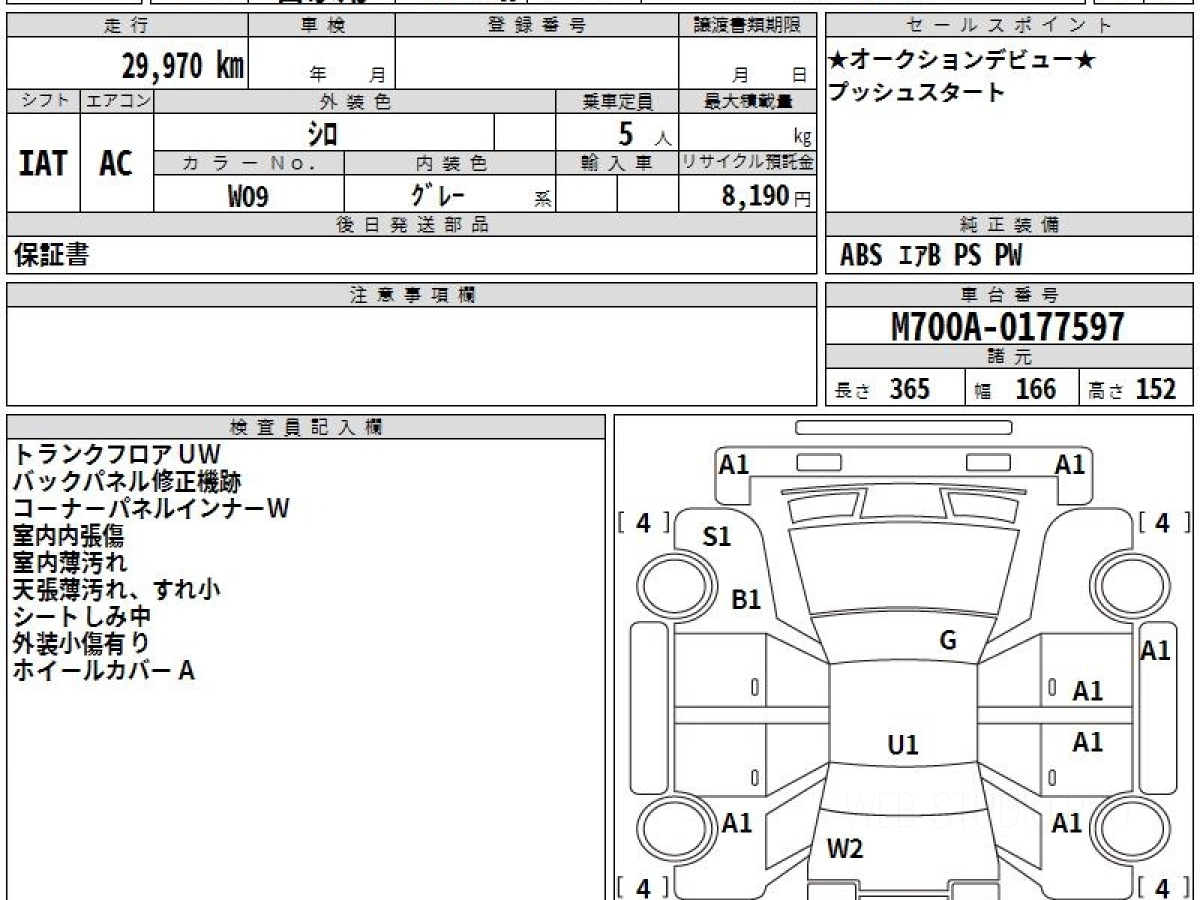Image resolution: width=1200 pixels, height=900 pixels.
Task: Click the 最大積載量 header
Action: pyautogui.click(x=748, y=101)
